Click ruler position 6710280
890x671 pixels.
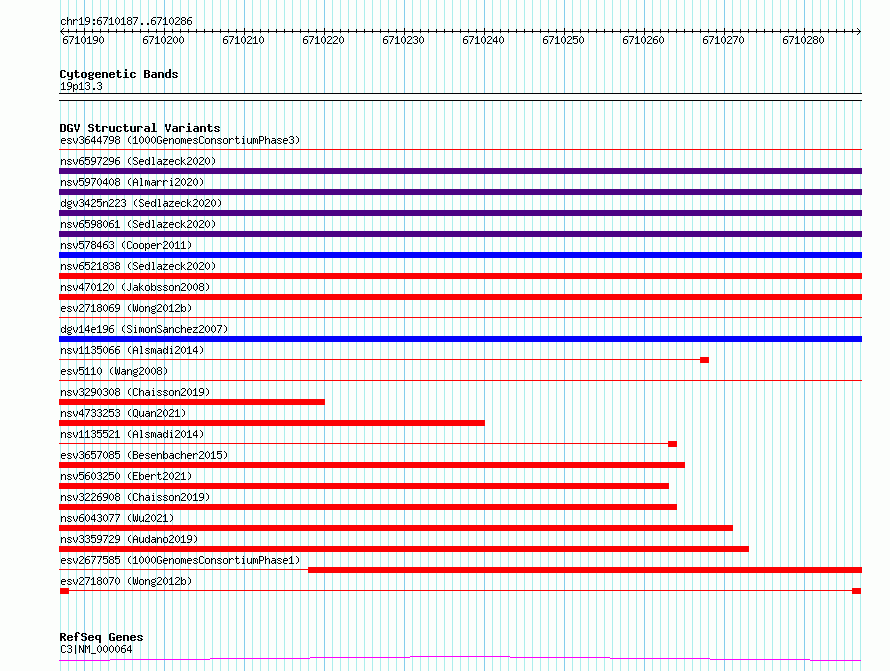804,40
